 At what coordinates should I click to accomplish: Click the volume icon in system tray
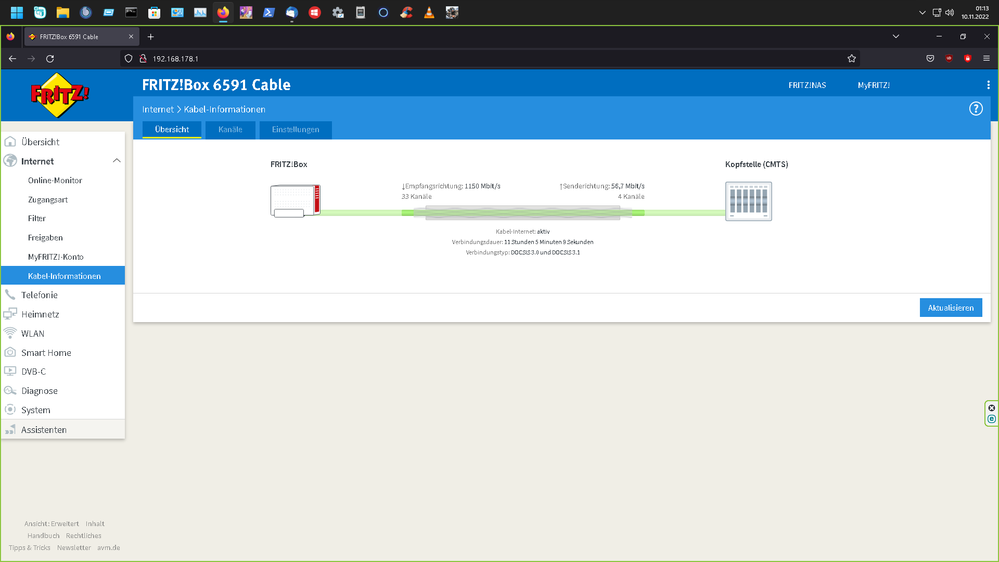pyautogui.click(x=949, y=13)
